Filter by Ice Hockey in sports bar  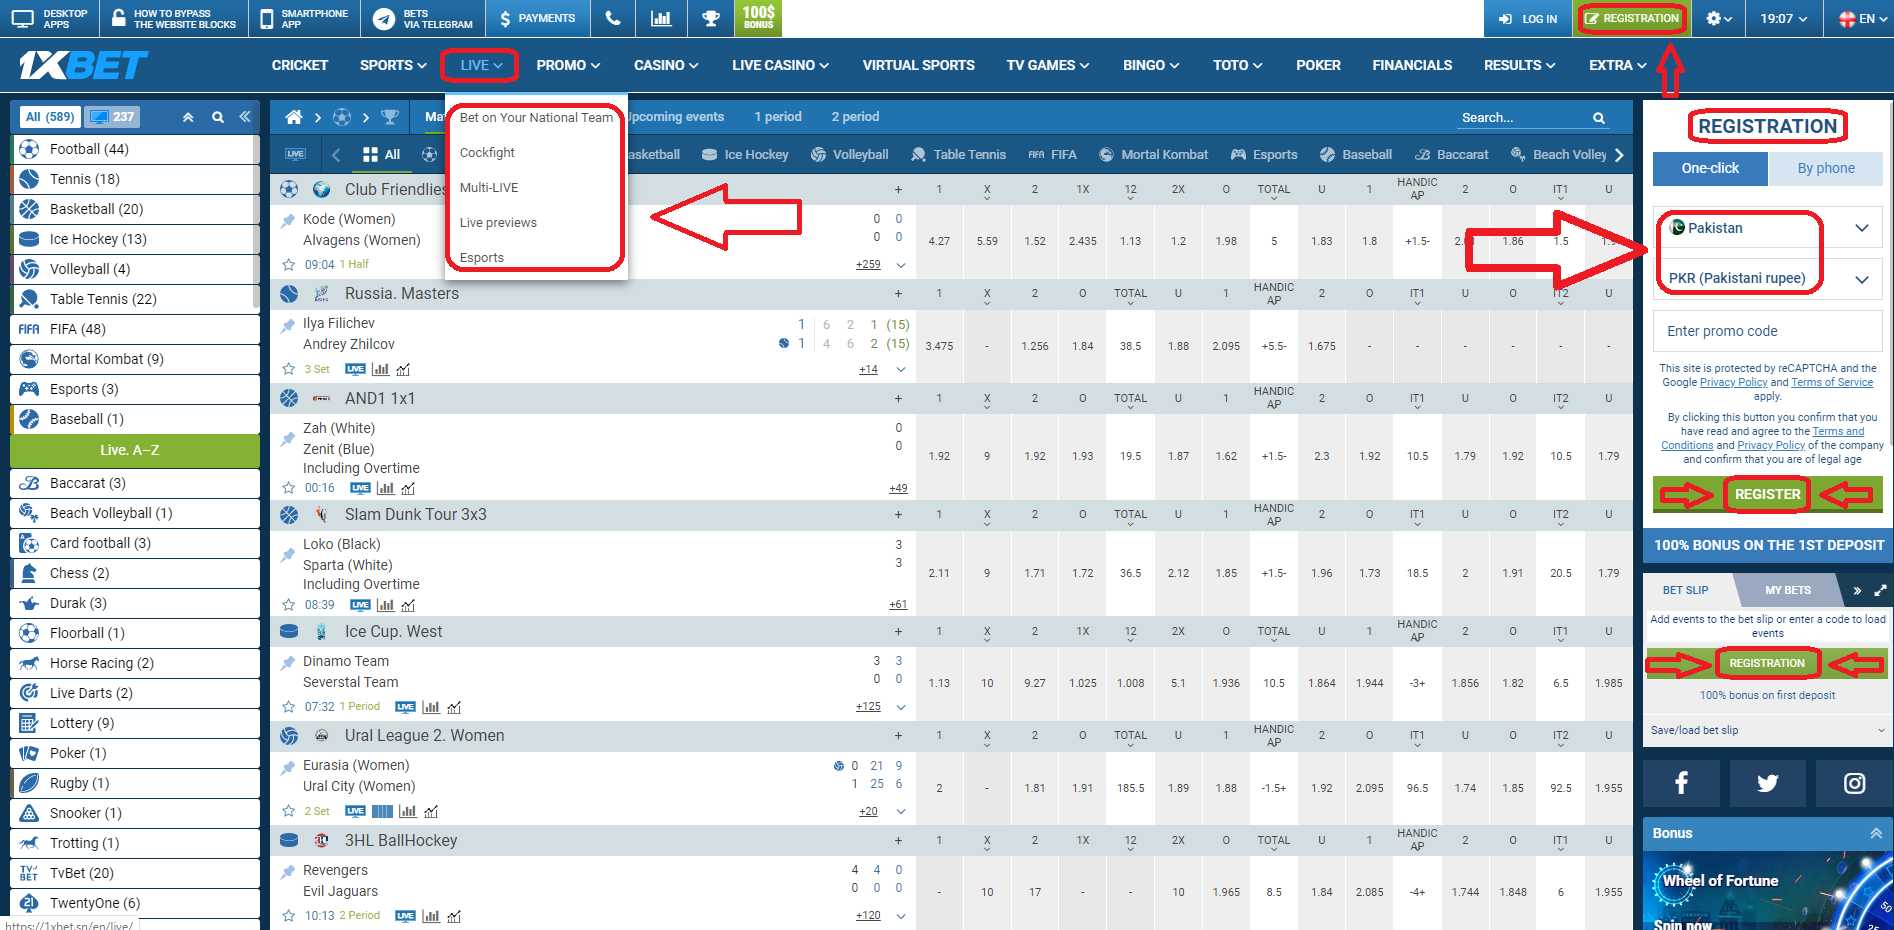[x=745, y=154]
